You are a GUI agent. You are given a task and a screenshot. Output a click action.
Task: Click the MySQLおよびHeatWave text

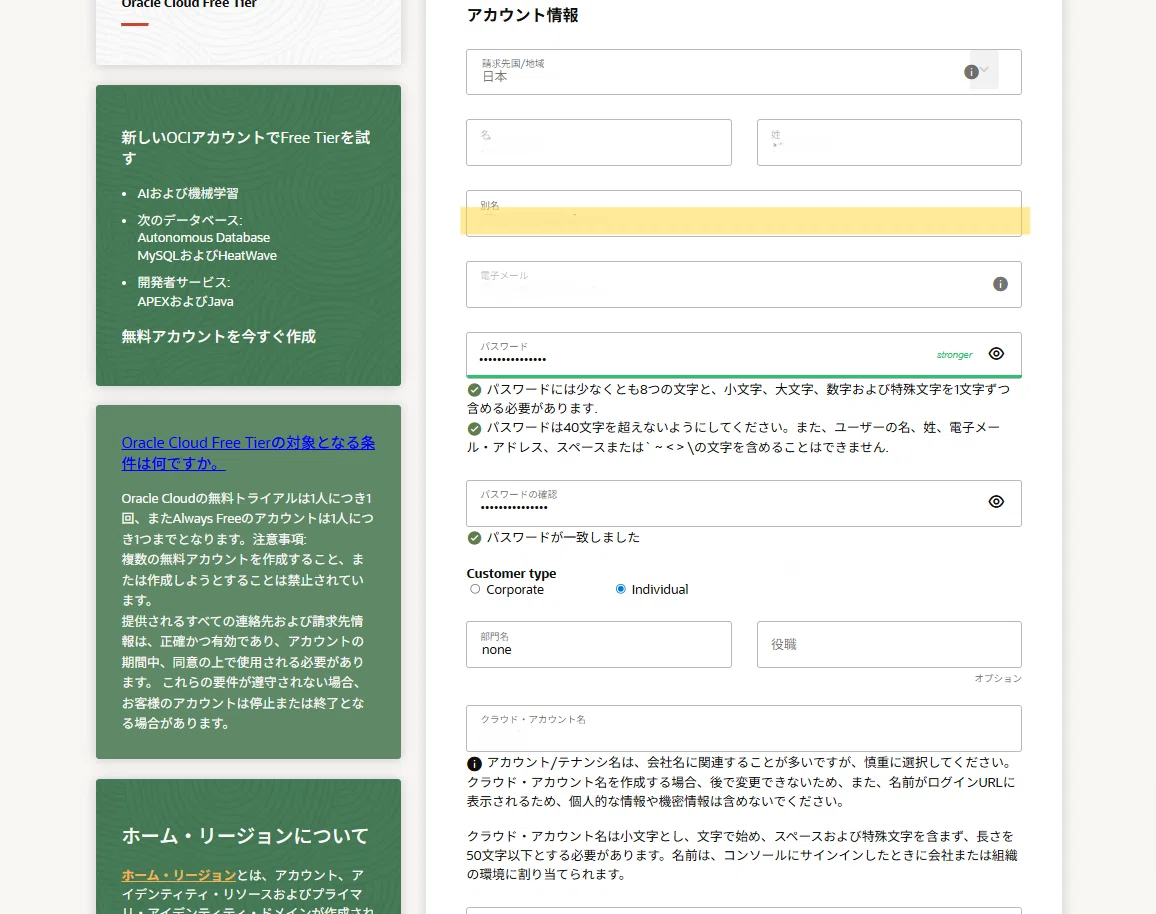207,256
